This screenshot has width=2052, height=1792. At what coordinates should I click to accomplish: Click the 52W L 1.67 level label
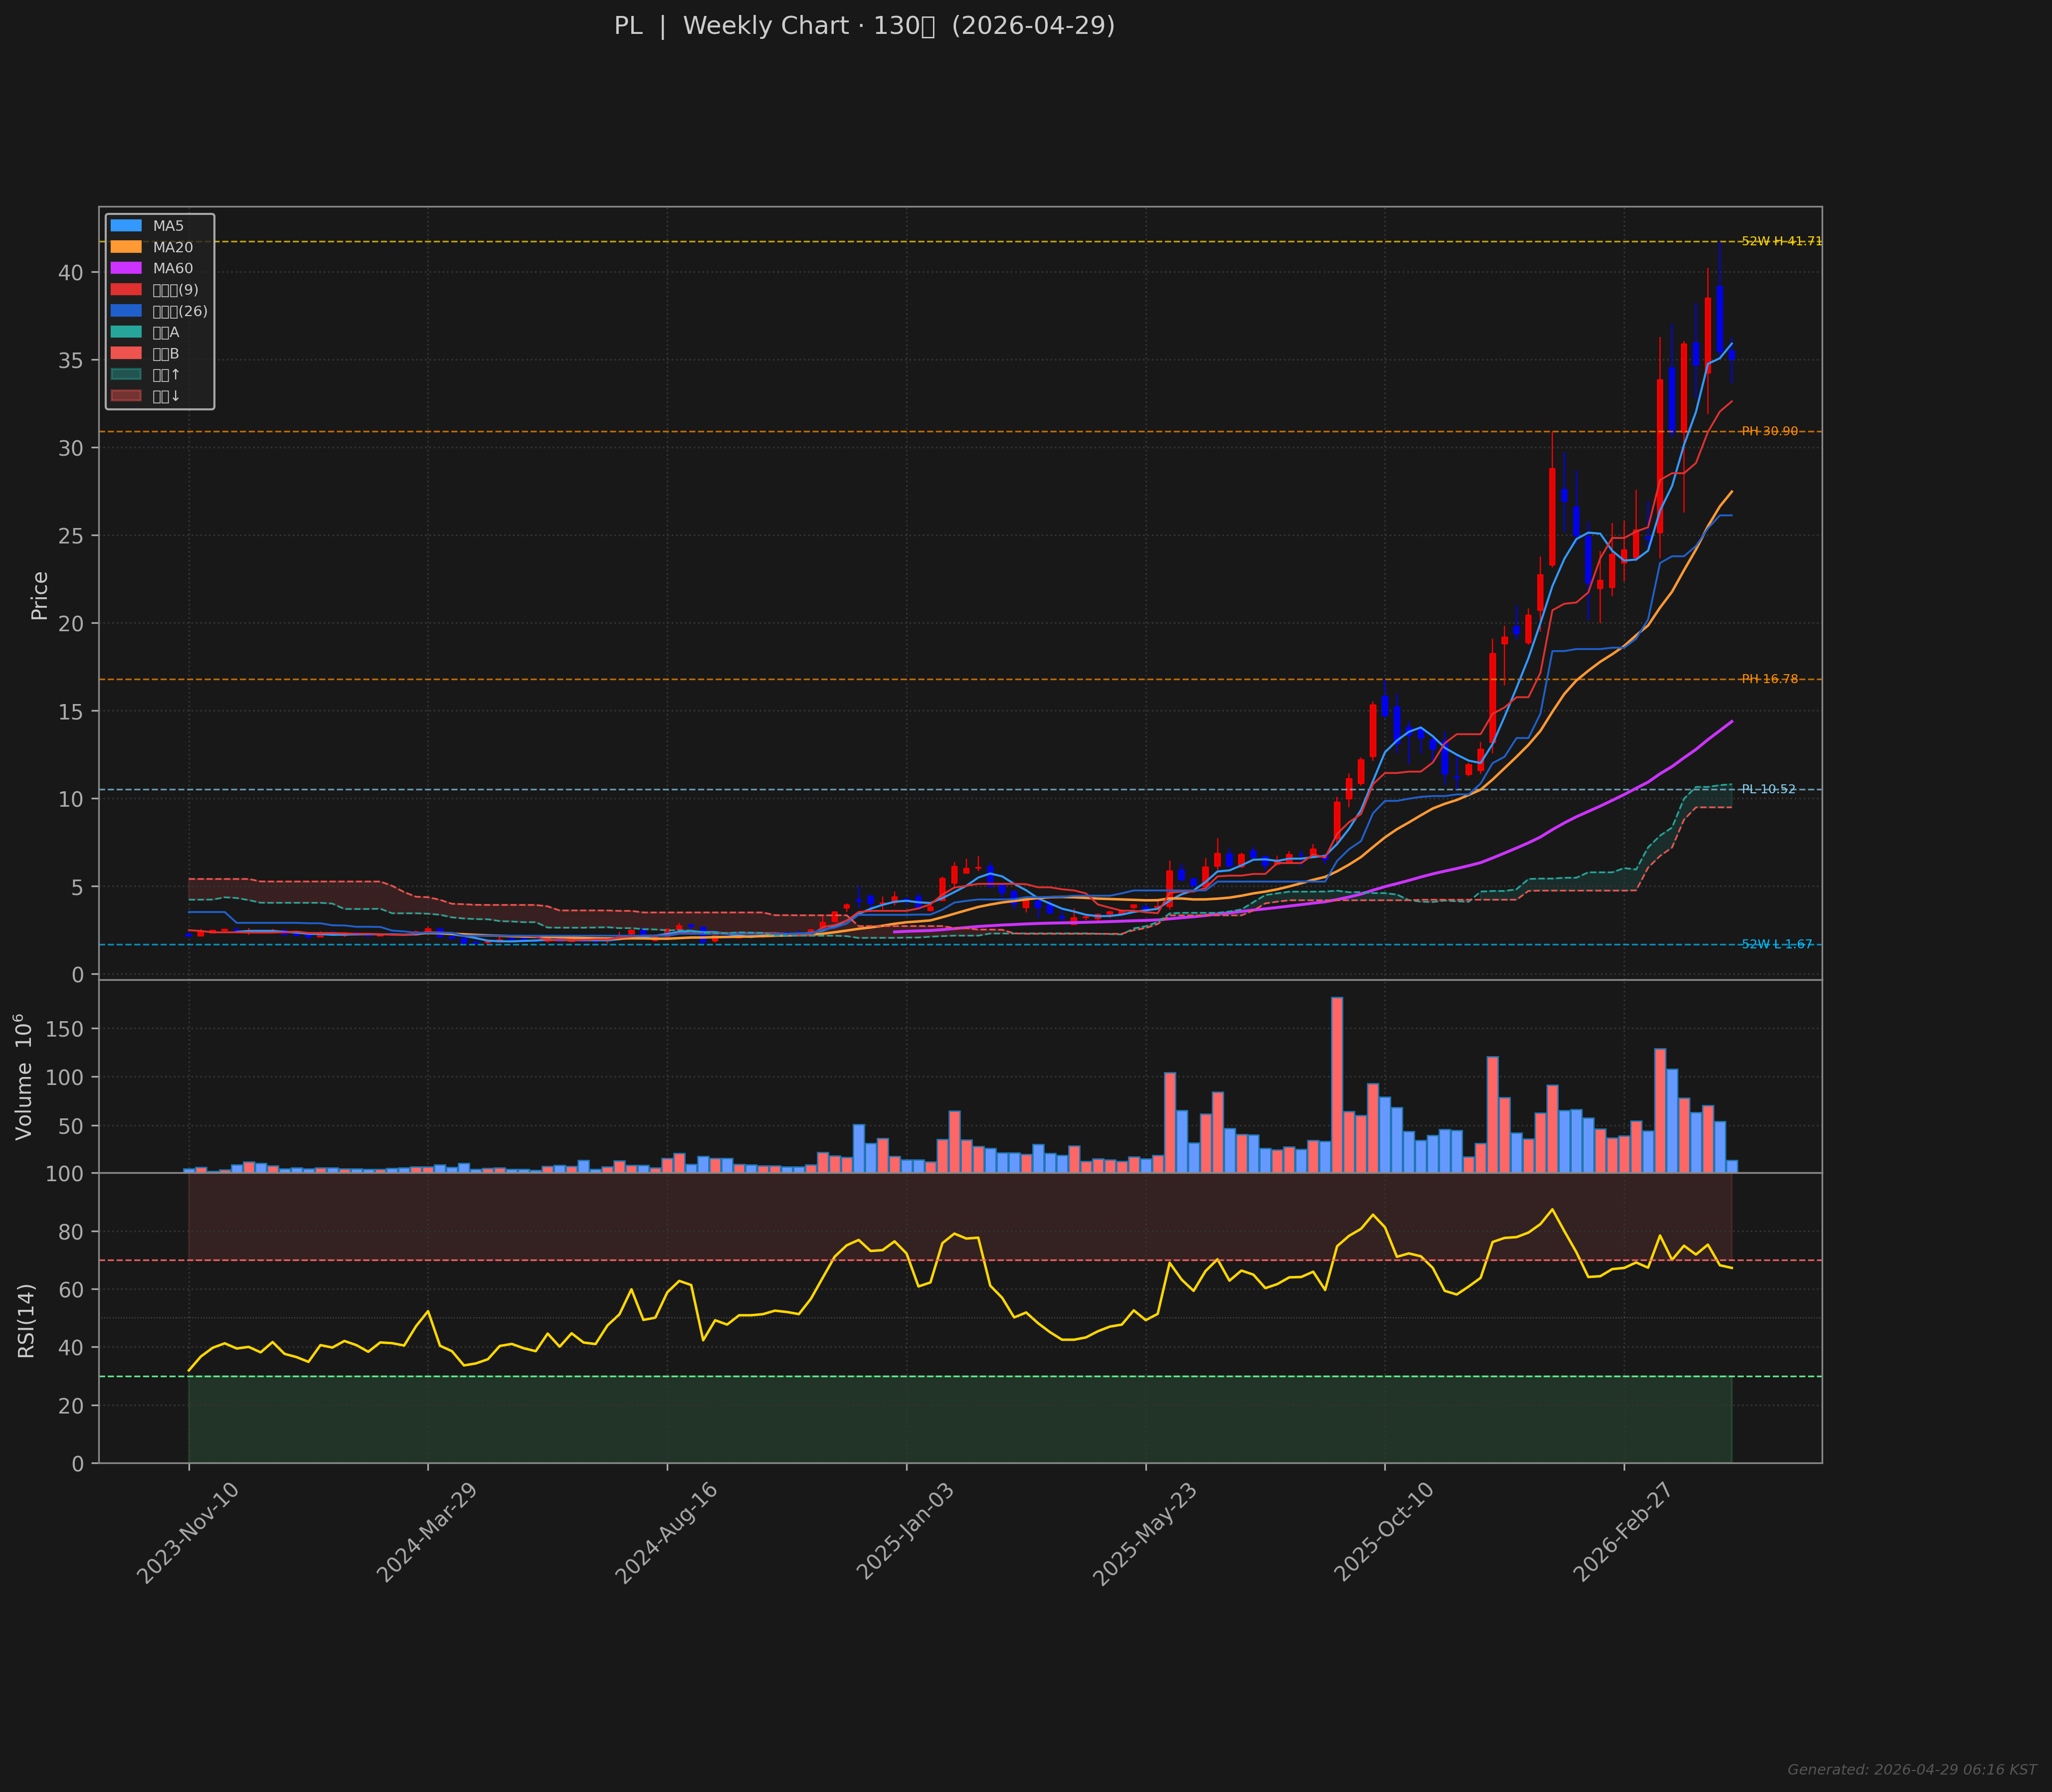[x=1777, y=944]
